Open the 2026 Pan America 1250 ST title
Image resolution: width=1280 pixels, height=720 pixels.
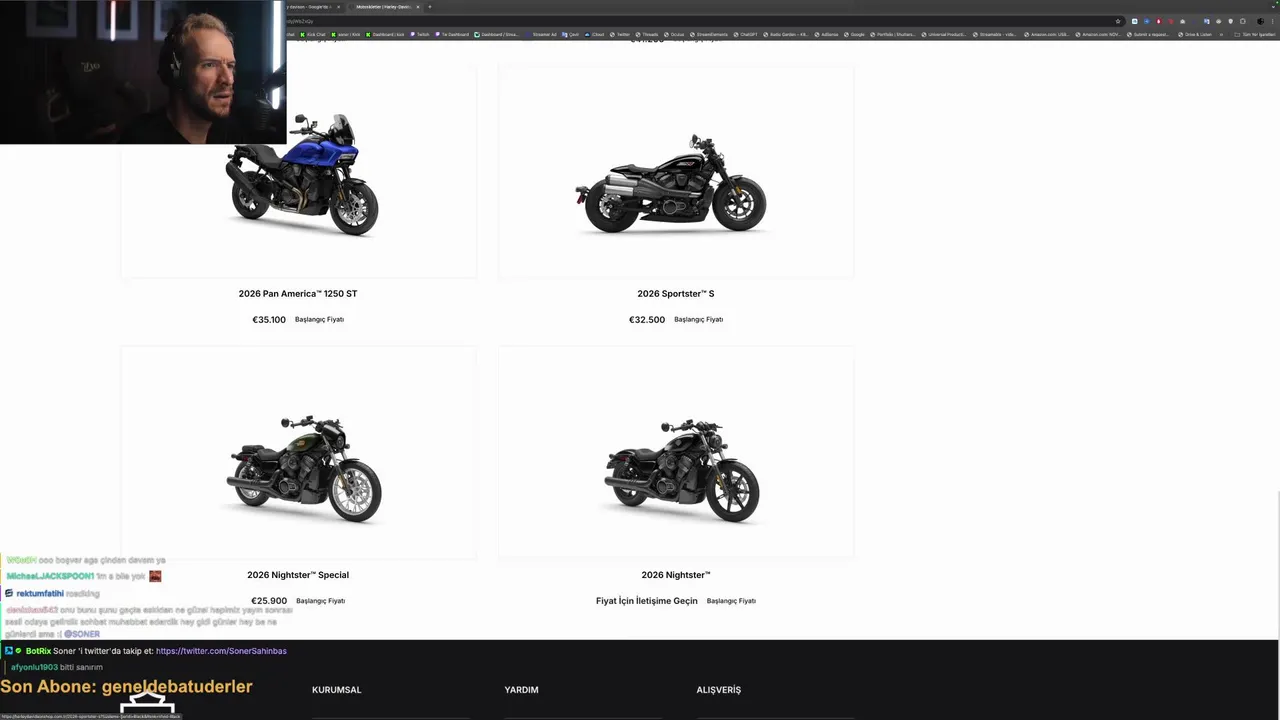point(298,294)
